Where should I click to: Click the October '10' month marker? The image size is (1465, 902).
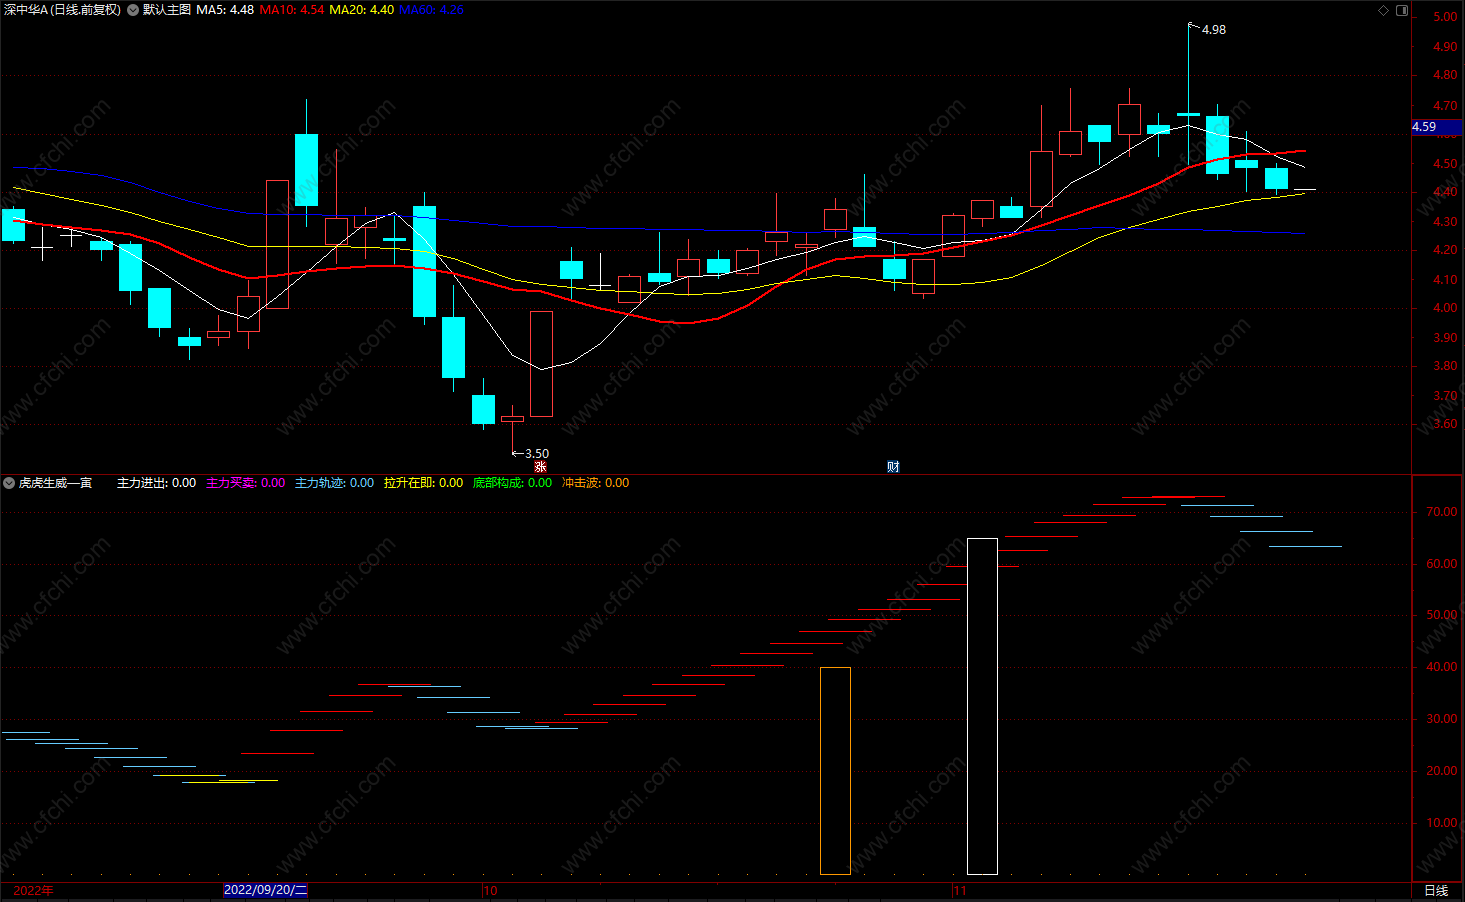pos(490,890)
